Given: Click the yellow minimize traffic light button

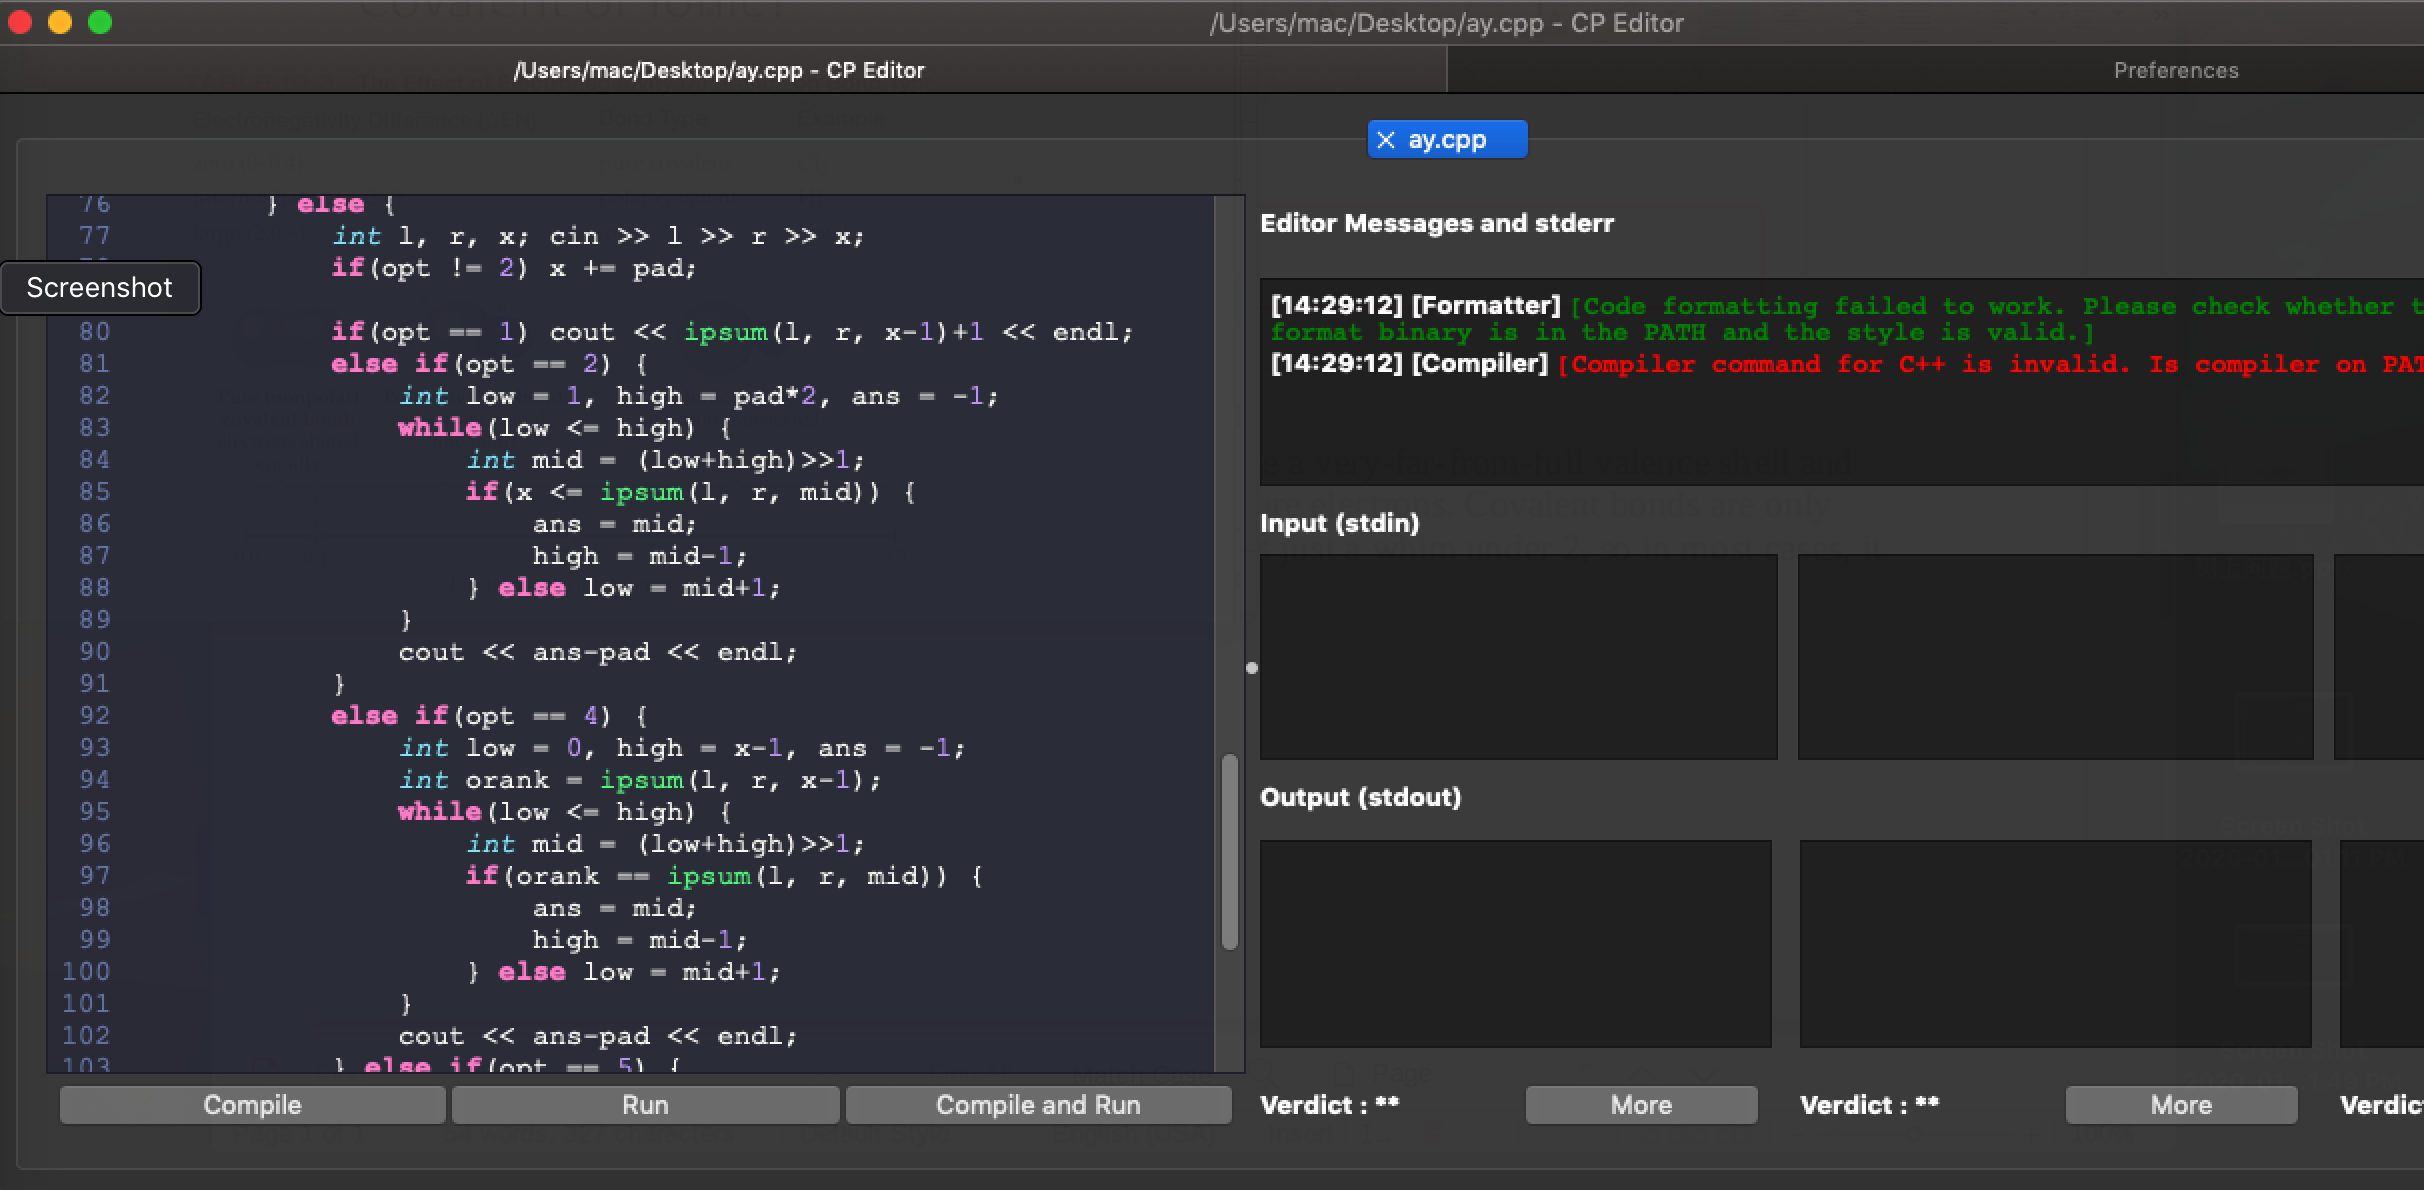Looking at the screenshot, I should pos(59,21).
